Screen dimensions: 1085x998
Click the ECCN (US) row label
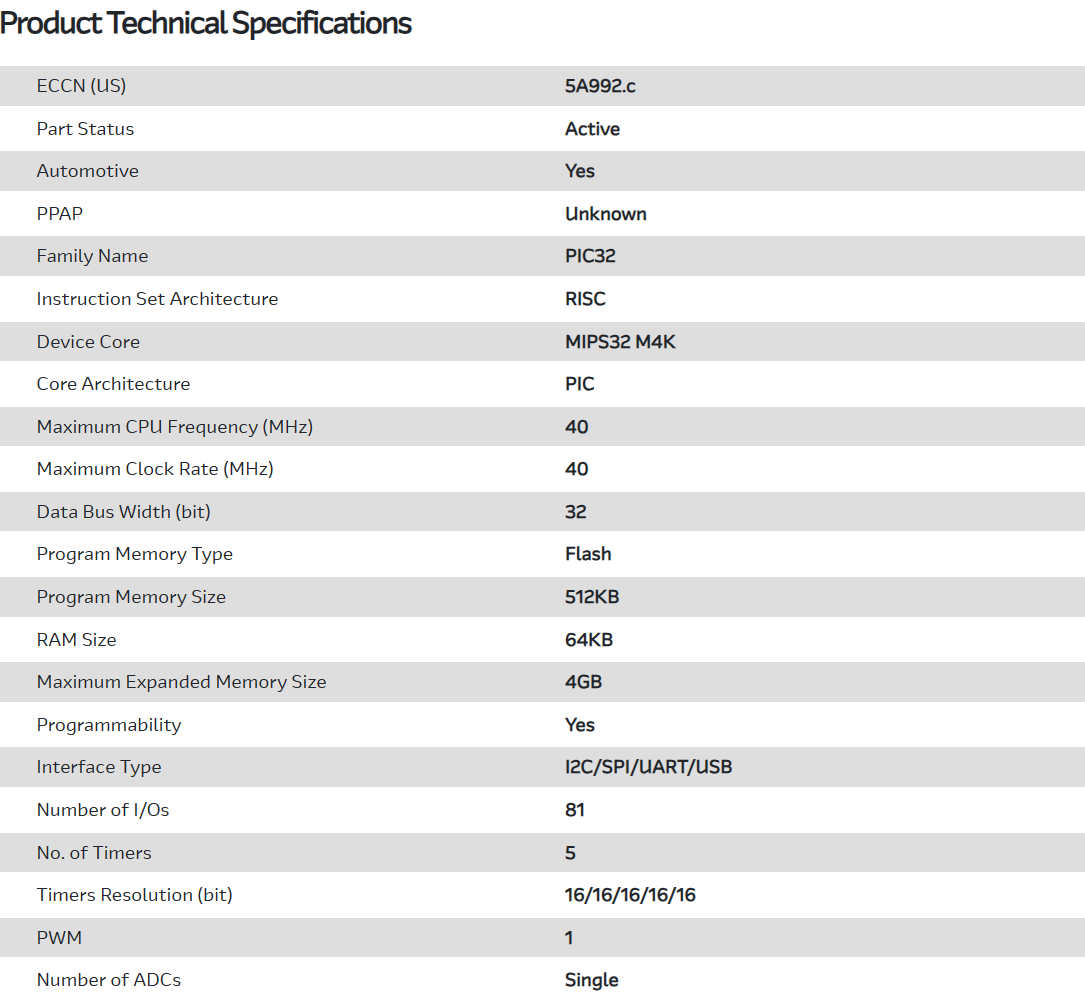pyautogui.click(x=81, y=86)
